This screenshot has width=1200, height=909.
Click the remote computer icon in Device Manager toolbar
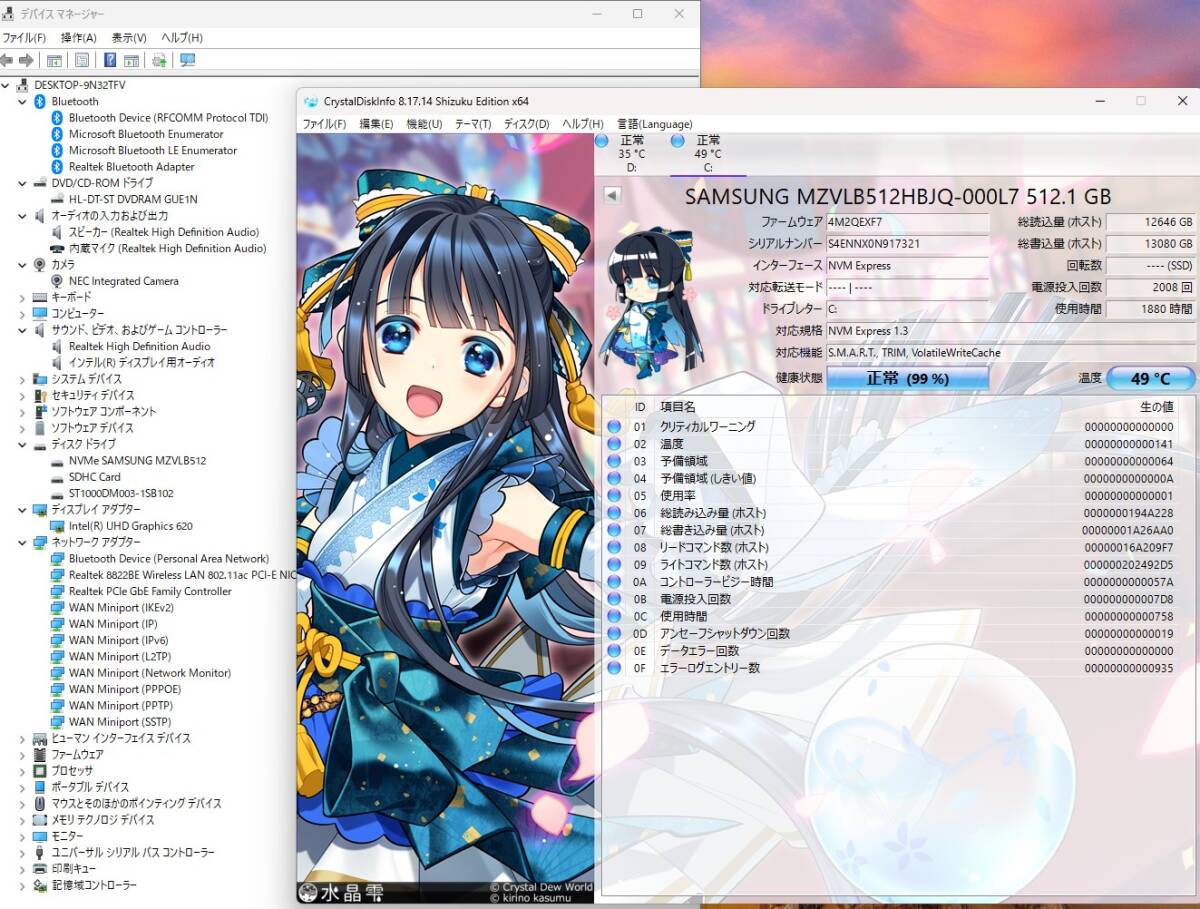point(187,60)
